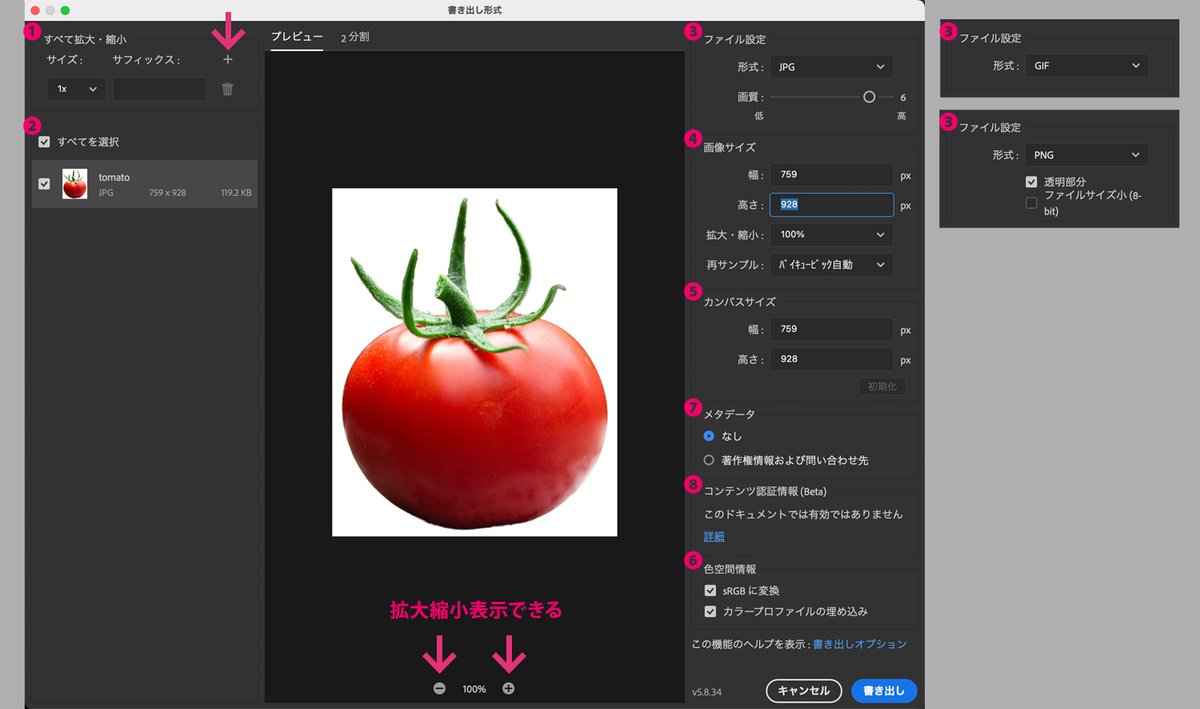Click the 100% zoom level text
1200x709 pixels.
point(474,689)
